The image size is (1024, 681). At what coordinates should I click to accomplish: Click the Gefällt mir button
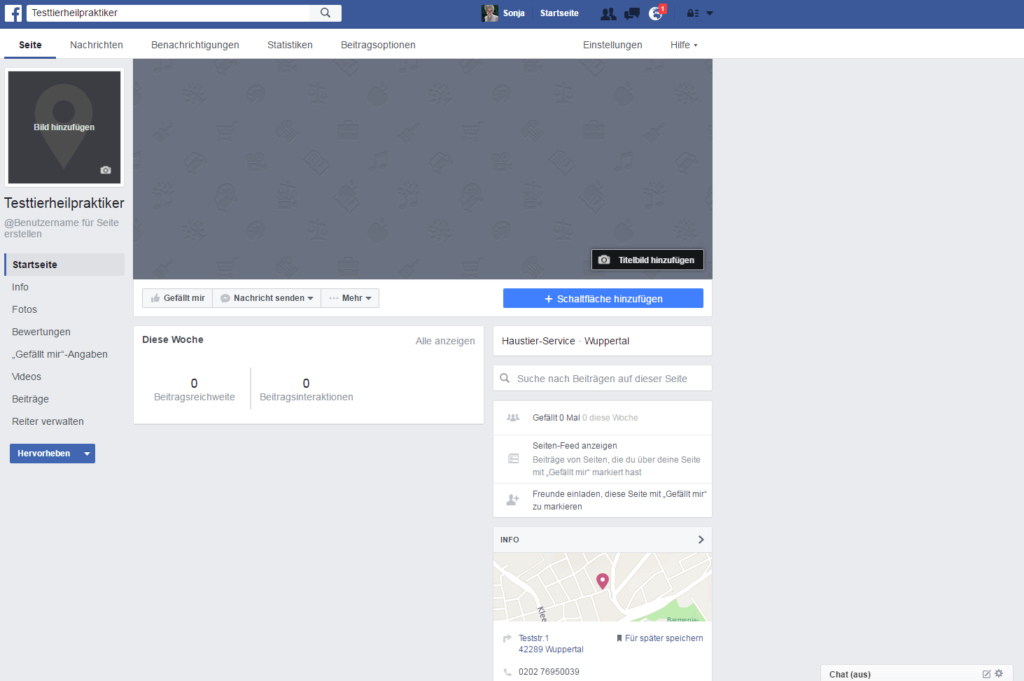tap(178, 298)
